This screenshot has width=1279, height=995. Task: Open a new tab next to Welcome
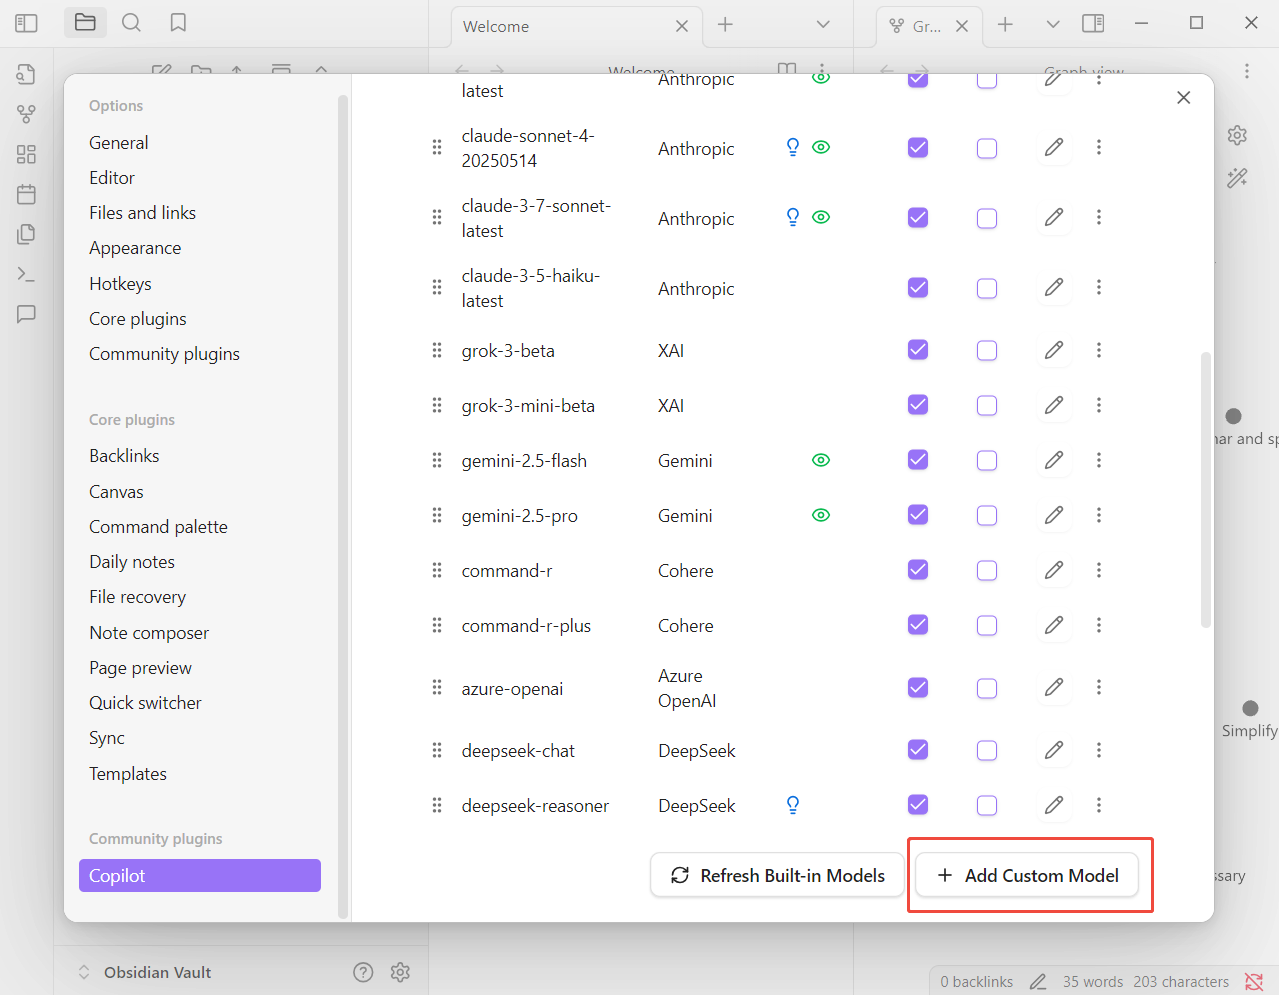[726, 24]
